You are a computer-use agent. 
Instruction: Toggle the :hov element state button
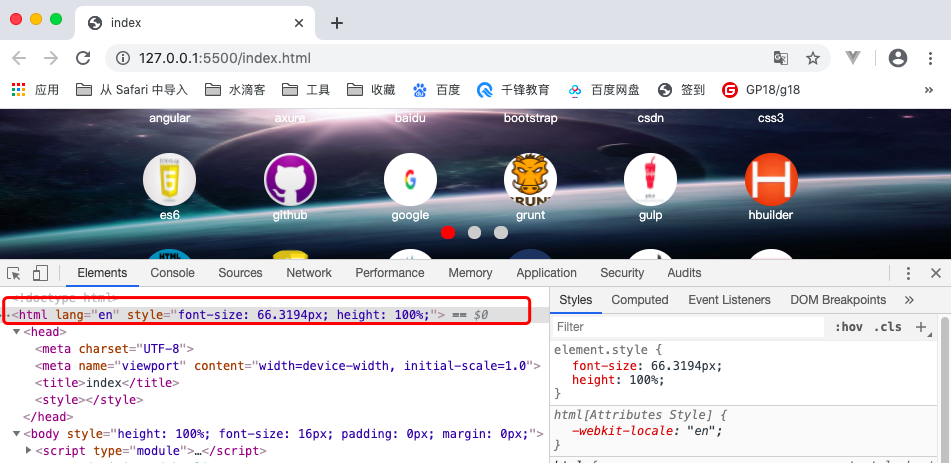(x=849, y=327)
